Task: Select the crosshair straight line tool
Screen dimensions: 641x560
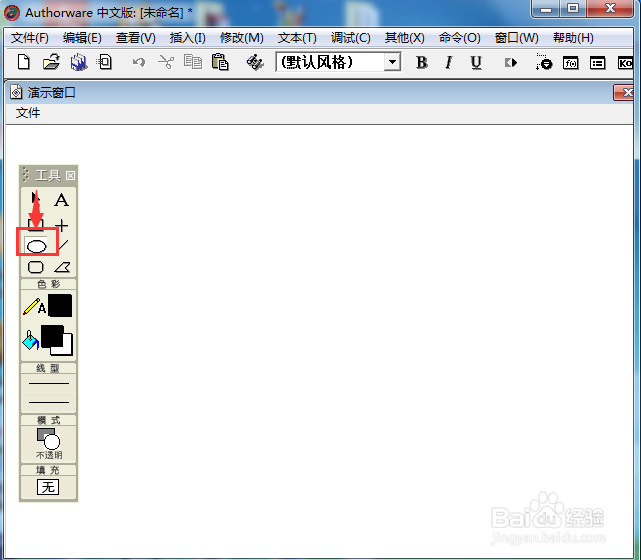Action: pos(62,225)
